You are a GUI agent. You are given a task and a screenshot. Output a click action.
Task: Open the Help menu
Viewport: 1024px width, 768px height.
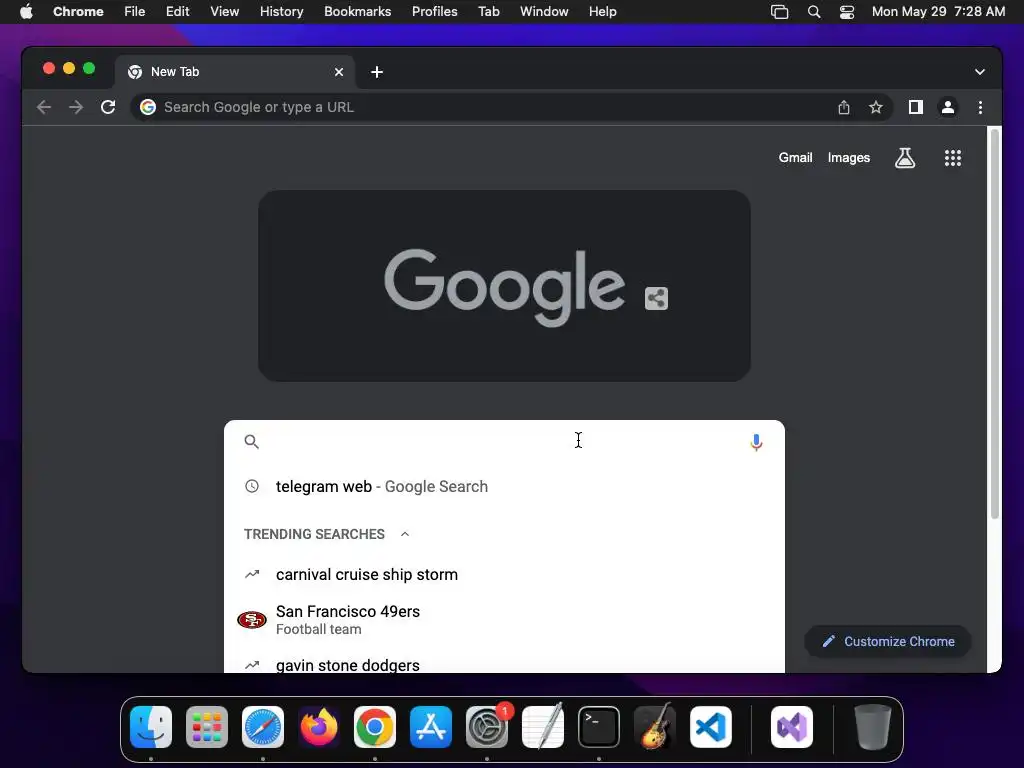tap(602, 12)
